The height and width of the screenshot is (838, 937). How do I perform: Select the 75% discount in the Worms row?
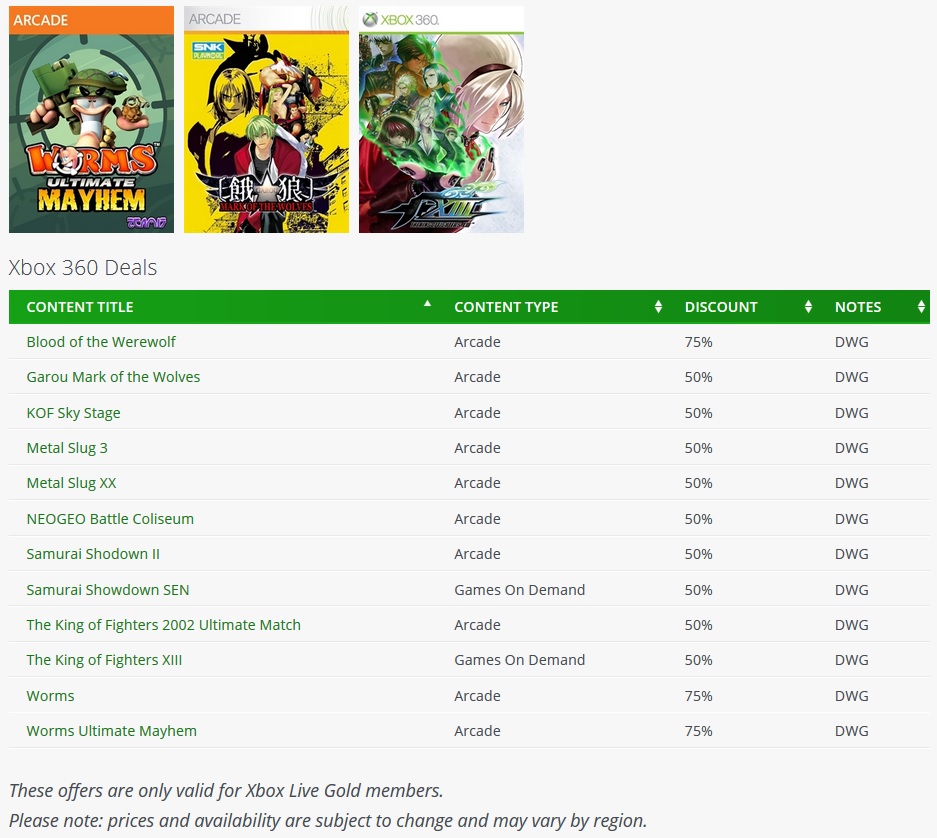(699, 696)
